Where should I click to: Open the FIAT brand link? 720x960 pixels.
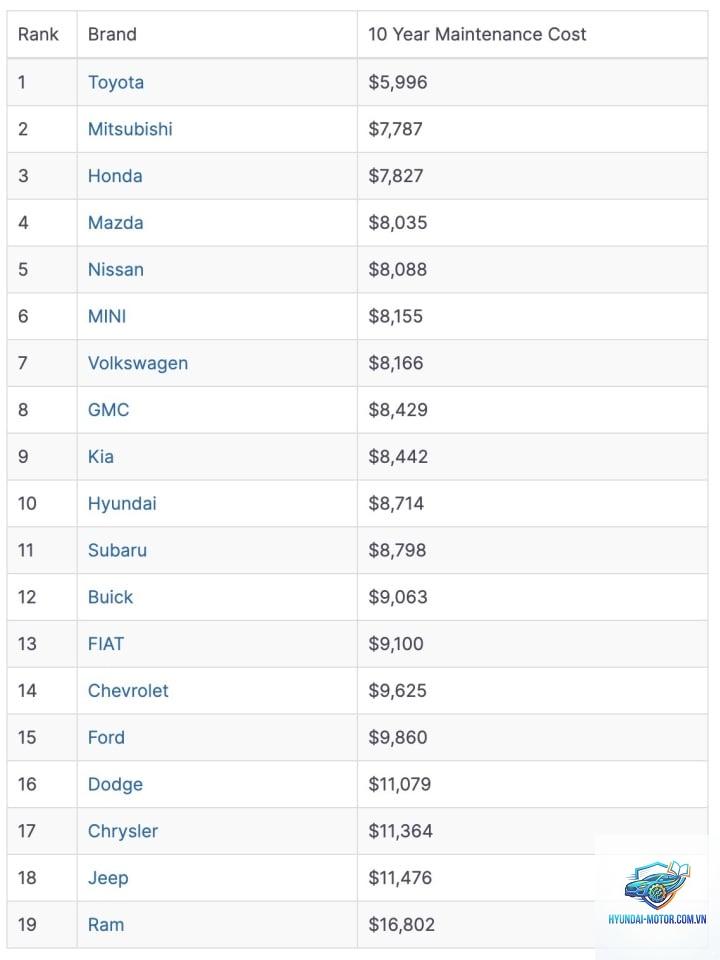click(x=106, y=643)
